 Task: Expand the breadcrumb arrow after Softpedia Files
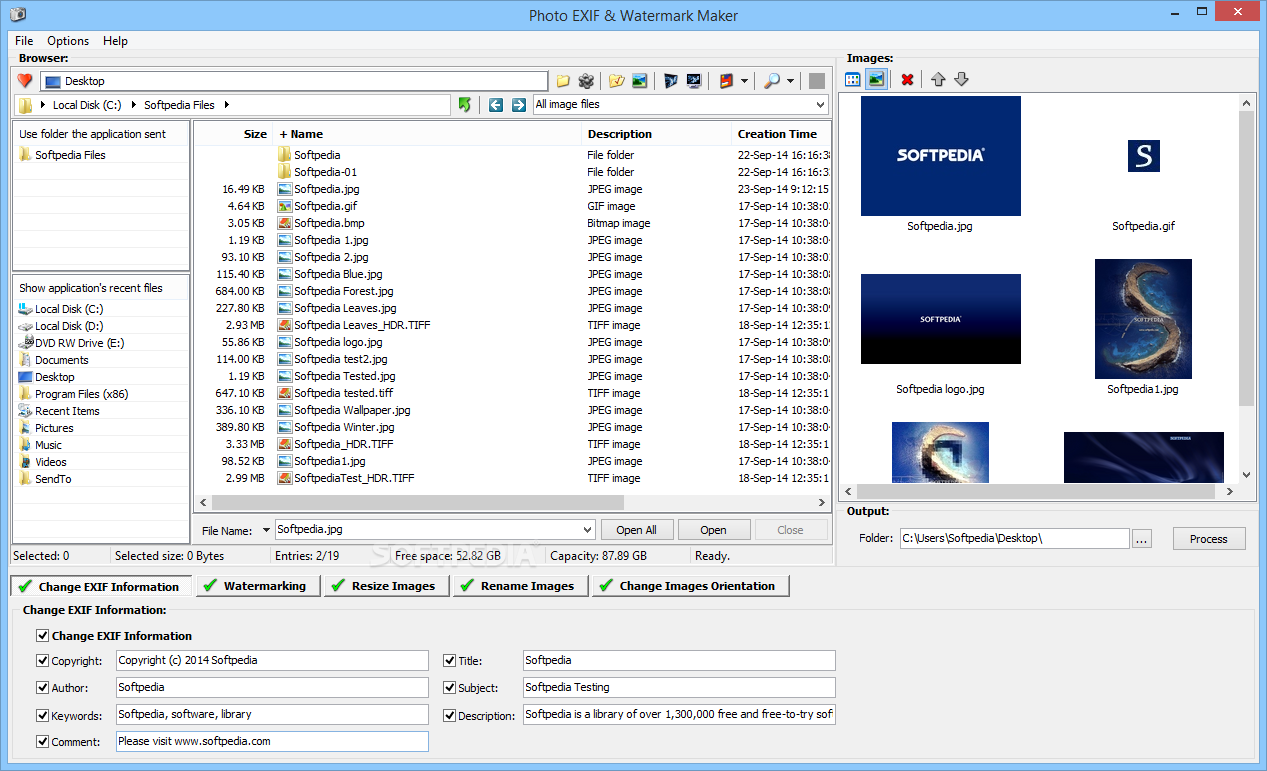[226, 104]
